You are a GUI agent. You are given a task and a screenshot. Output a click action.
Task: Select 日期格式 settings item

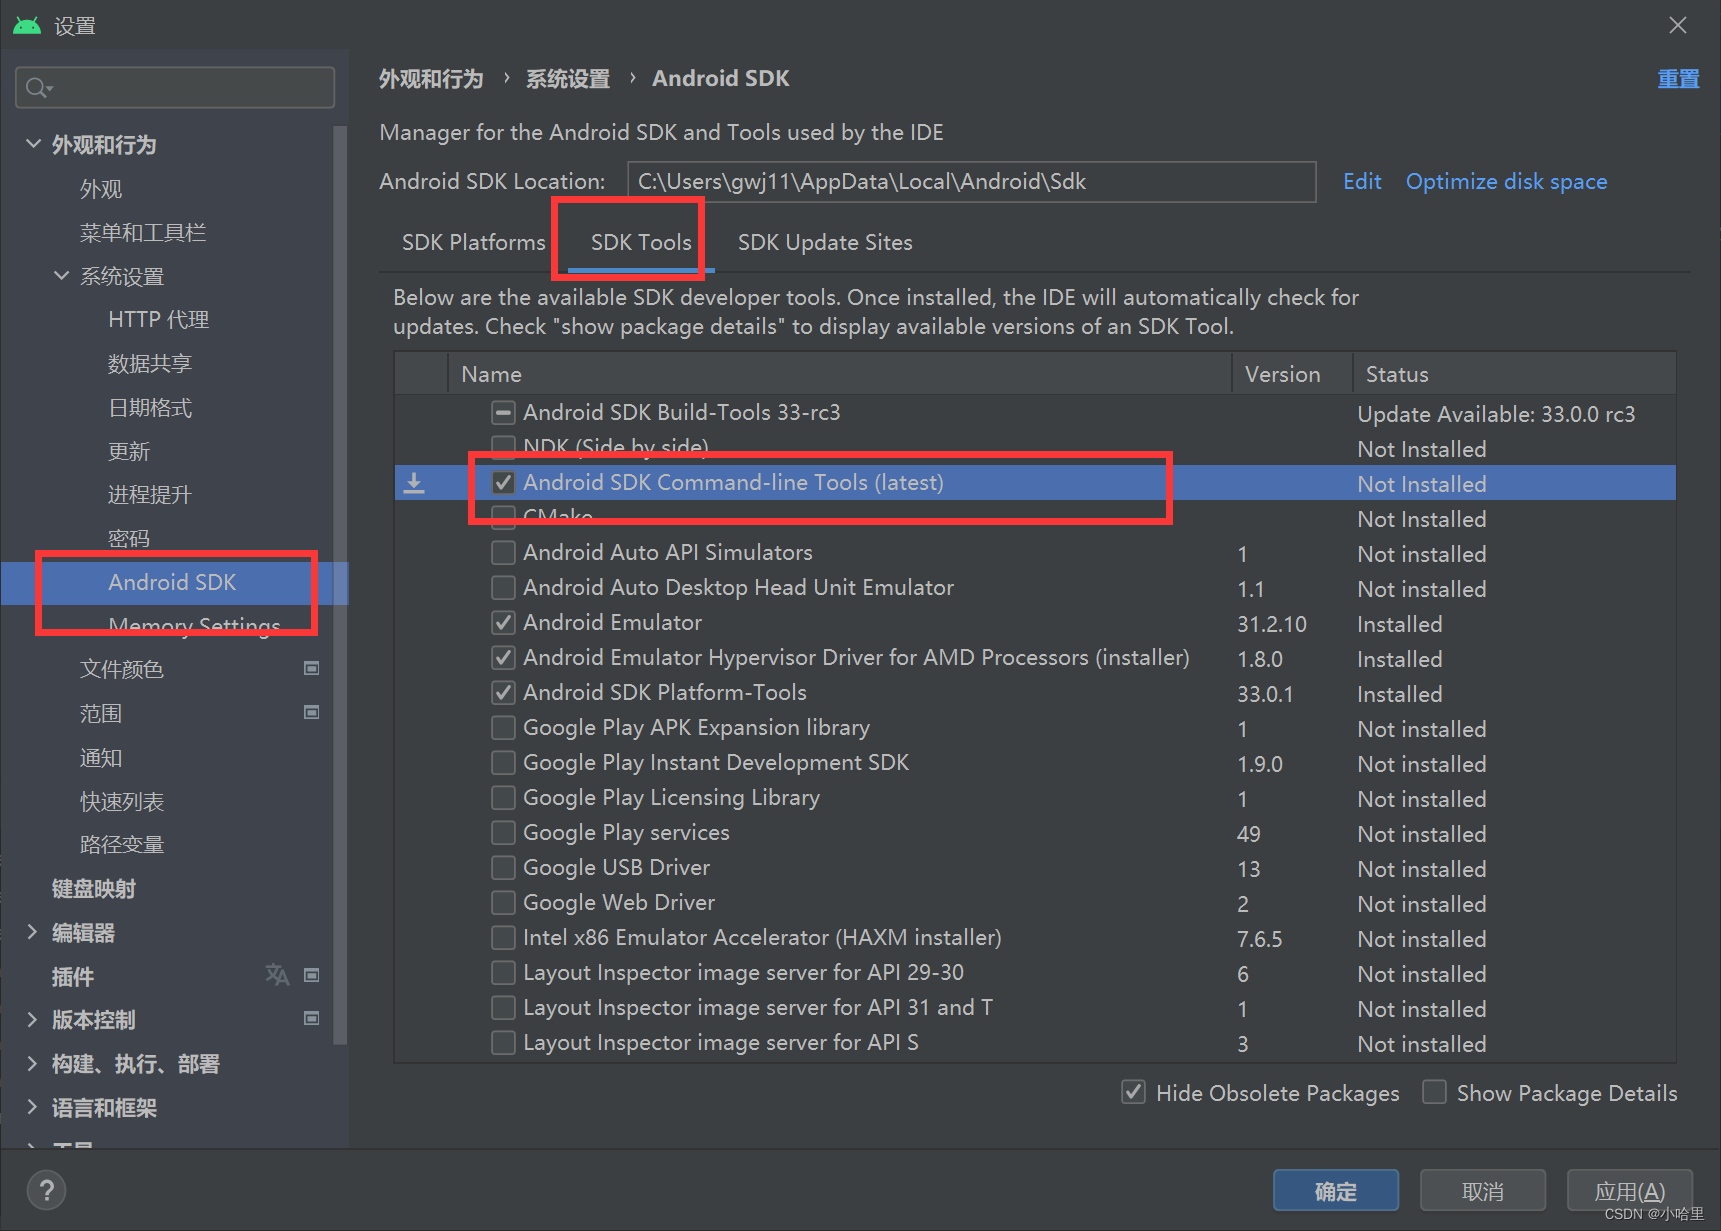(x=150, y=408)
